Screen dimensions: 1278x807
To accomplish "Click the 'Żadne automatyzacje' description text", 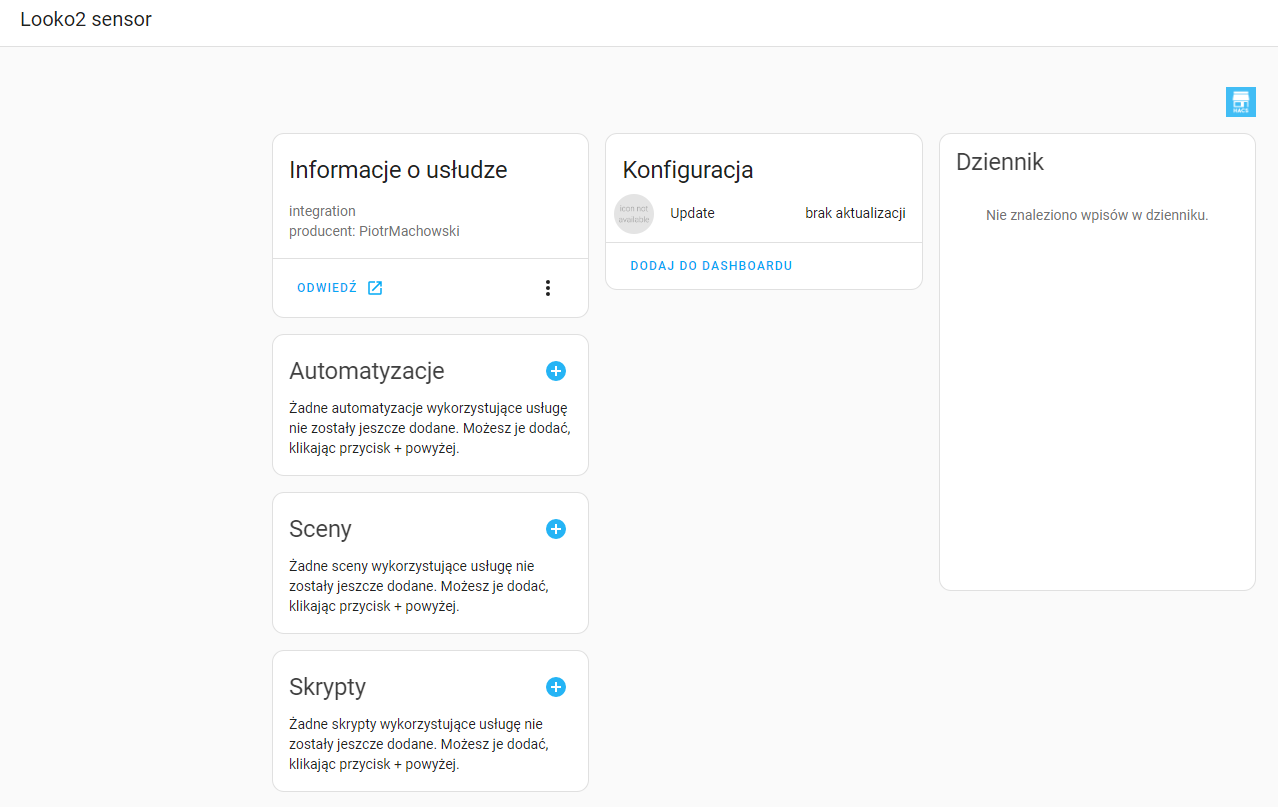I will click(x=430, y=428).
